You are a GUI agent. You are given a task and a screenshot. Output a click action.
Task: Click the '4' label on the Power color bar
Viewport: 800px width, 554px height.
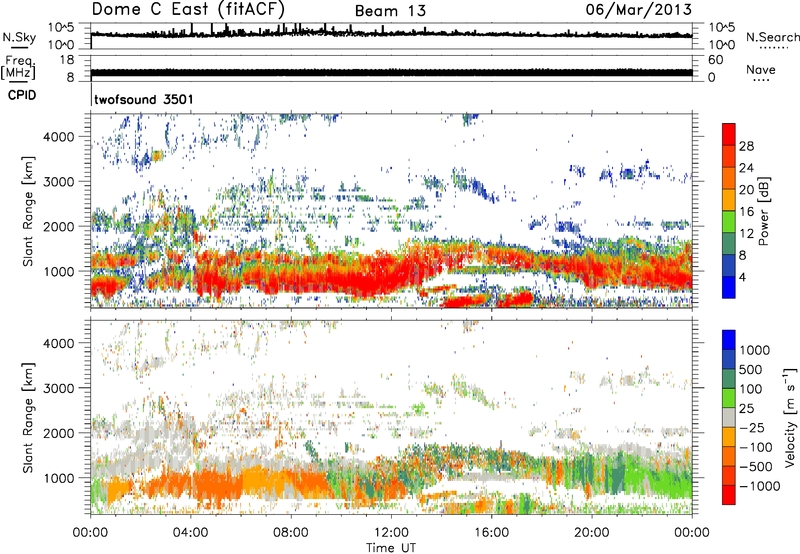pos(742,278)
